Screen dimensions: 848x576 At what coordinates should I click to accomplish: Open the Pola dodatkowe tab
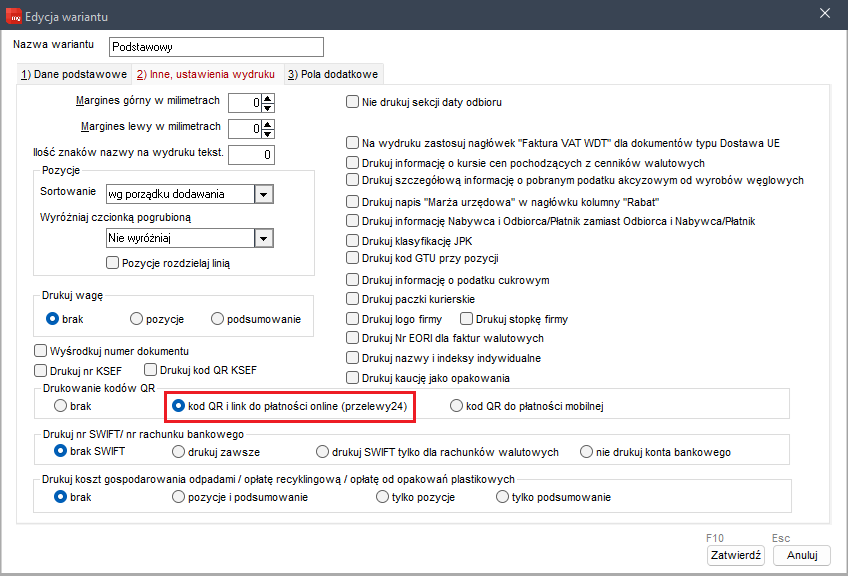click(x=333, y=74)
